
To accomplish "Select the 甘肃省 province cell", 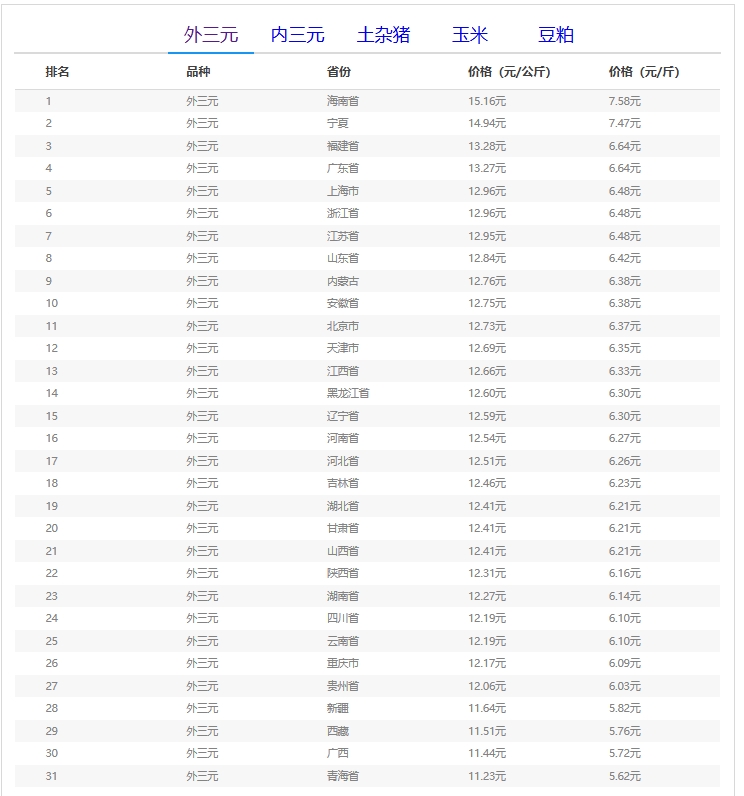I will [343, 528].
